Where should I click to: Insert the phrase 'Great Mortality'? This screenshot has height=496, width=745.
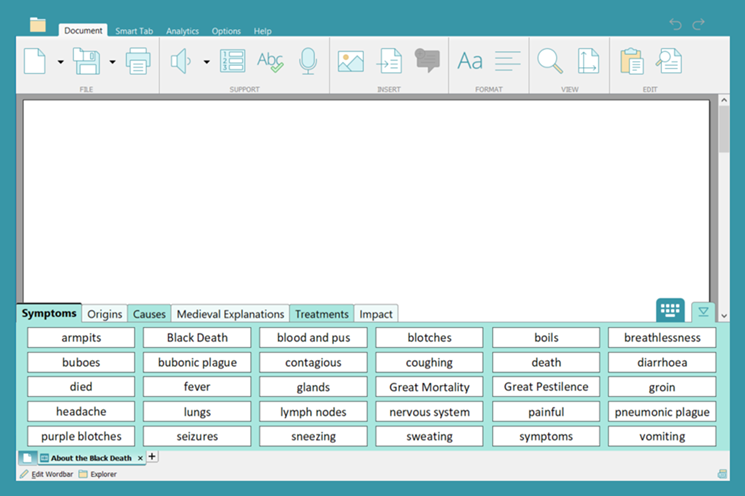click(x=430, y=387)
